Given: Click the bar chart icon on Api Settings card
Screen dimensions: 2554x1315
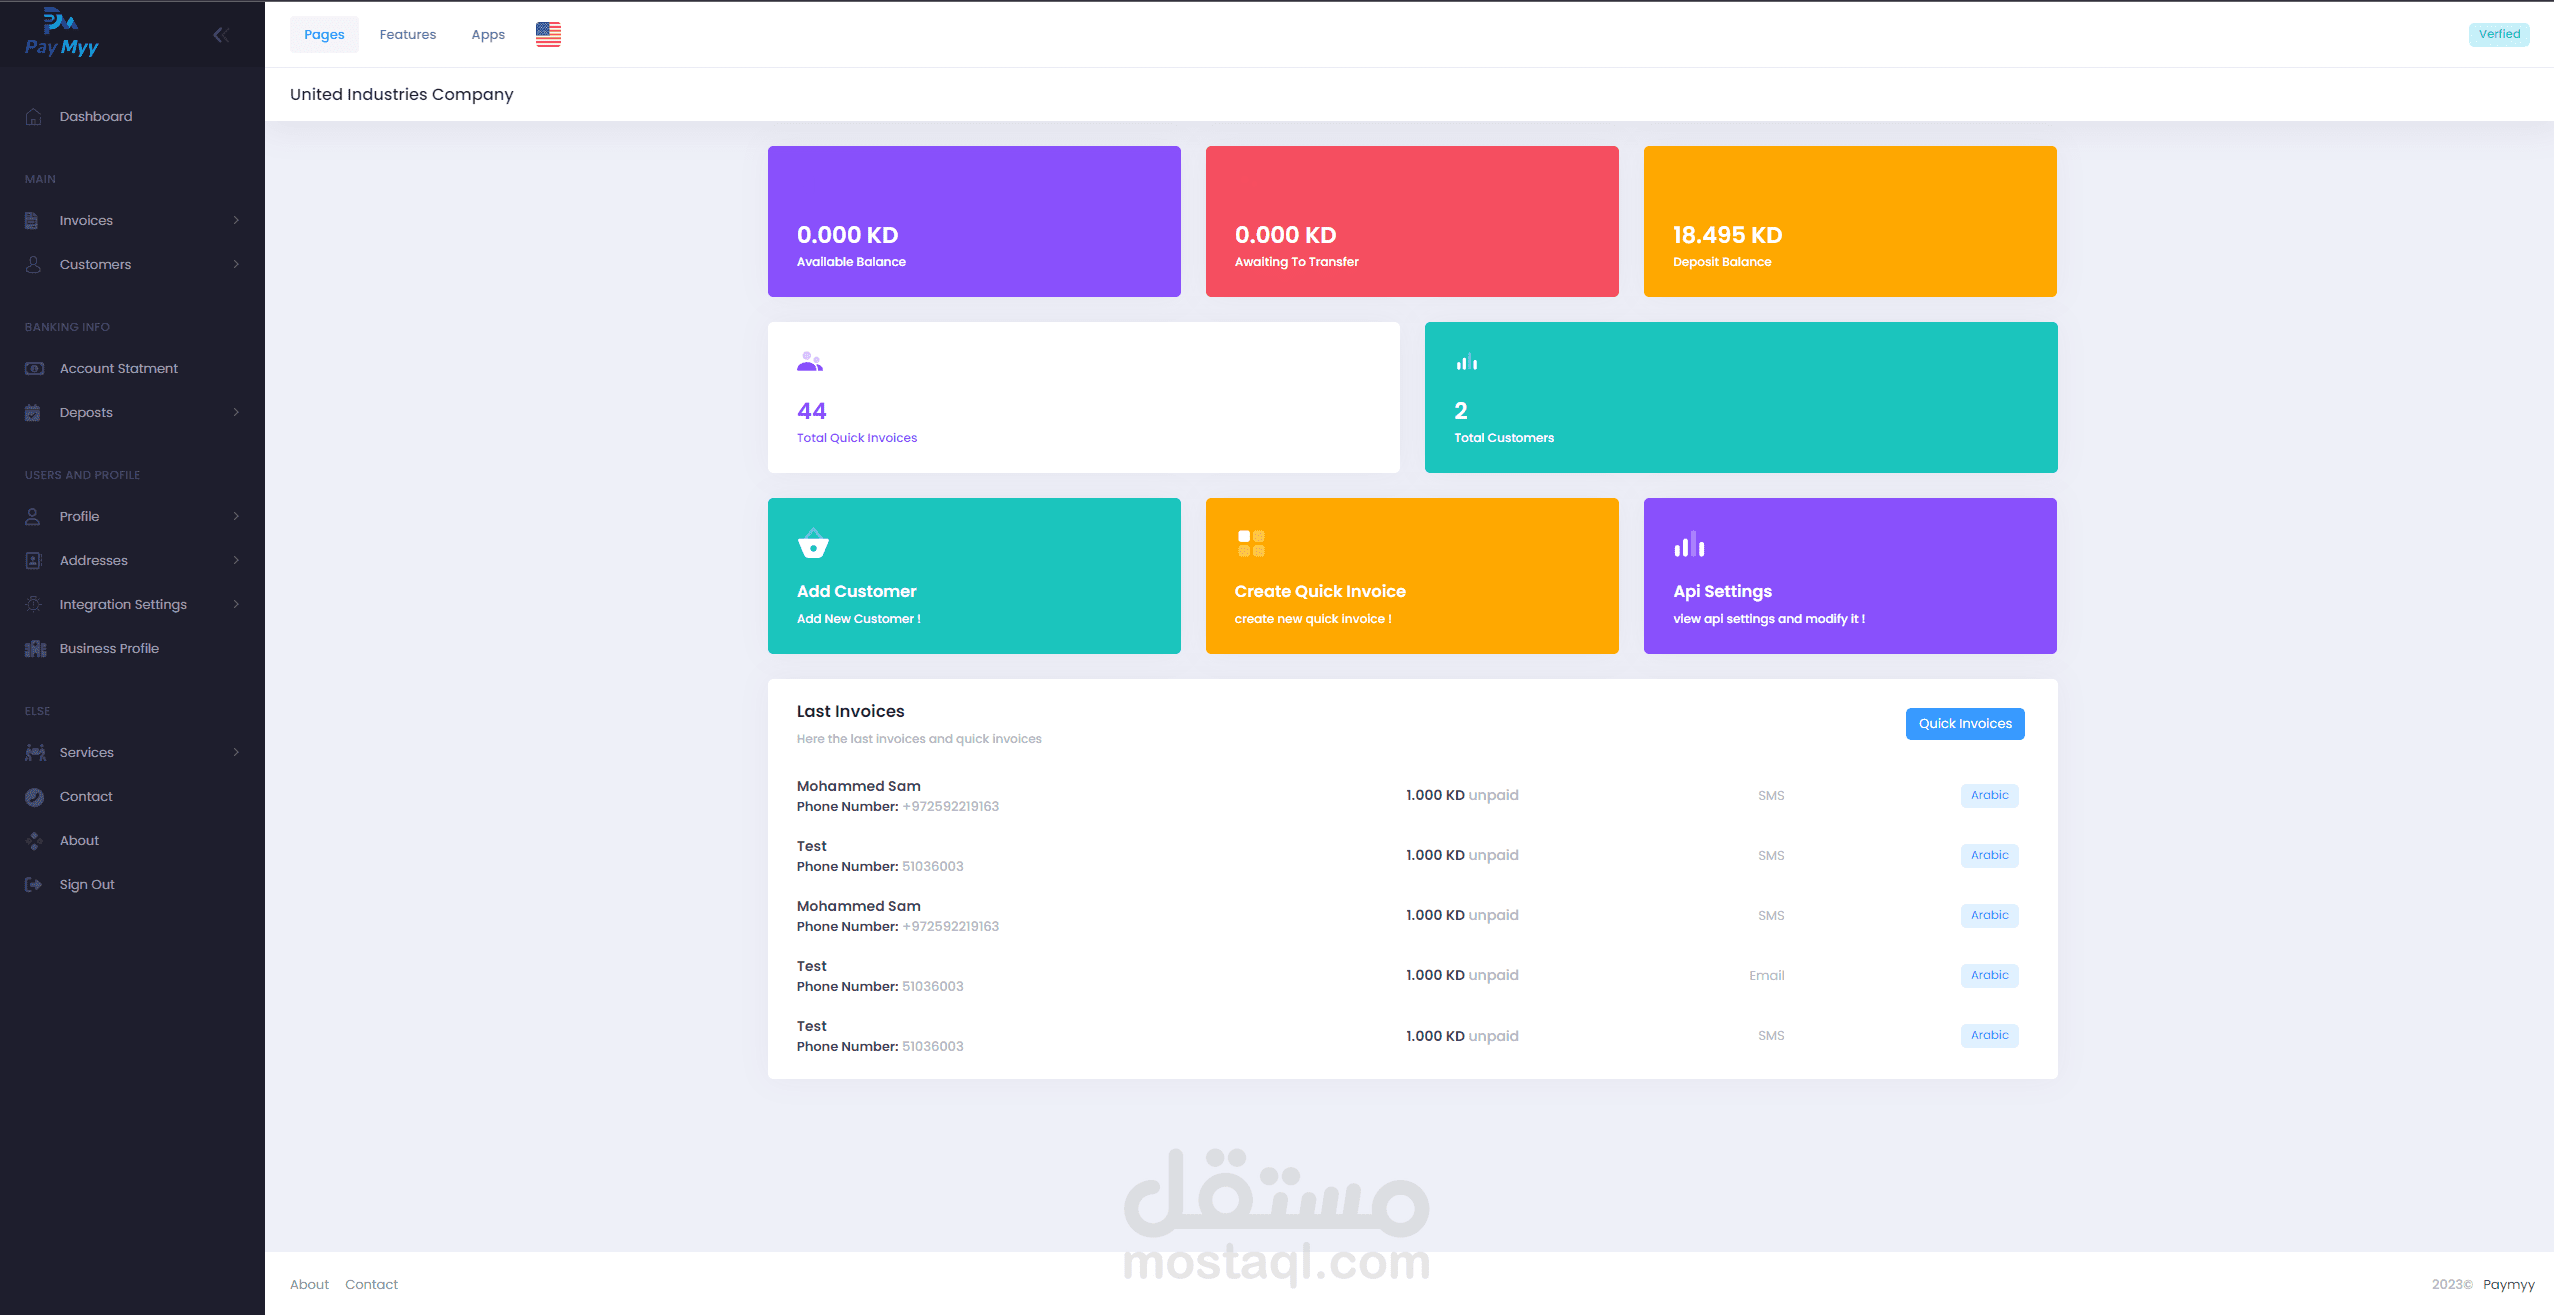Looking at the screenshot, I should pos(1689,545).
